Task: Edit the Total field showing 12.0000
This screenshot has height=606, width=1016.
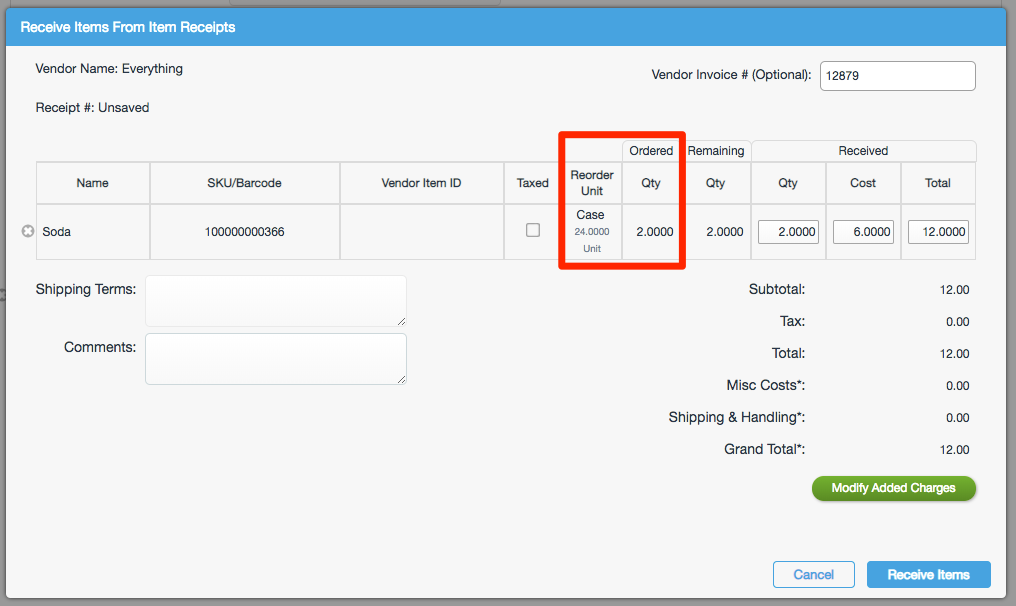Action: (x=937, y=231)
